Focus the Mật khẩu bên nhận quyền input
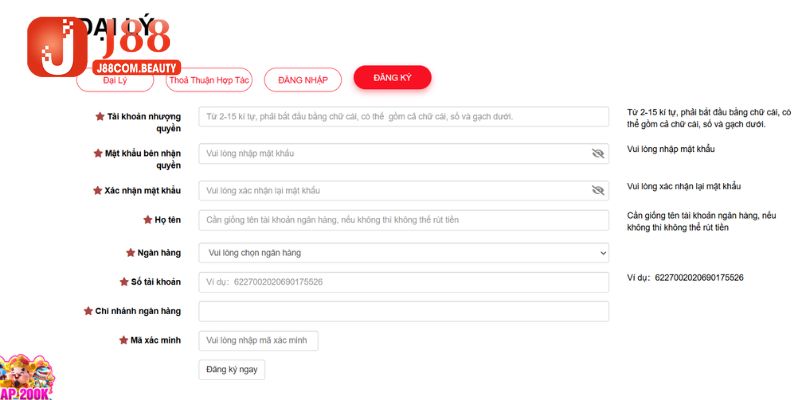The width and height of the screenshot is (800, 400). tap(404, 154)
